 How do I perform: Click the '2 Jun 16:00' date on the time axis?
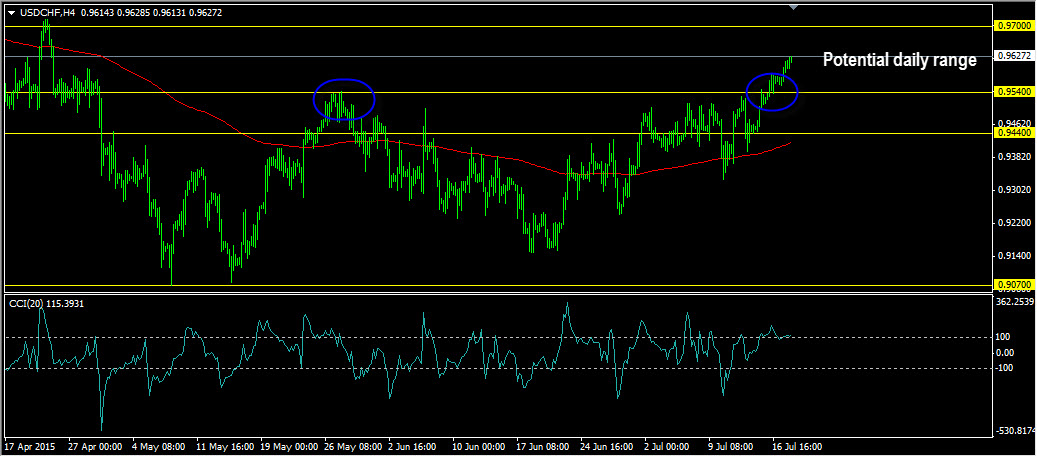[410, 447]
